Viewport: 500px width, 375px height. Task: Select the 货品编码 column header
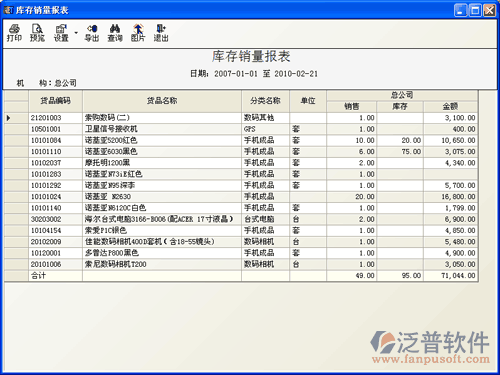coord(55,101)
